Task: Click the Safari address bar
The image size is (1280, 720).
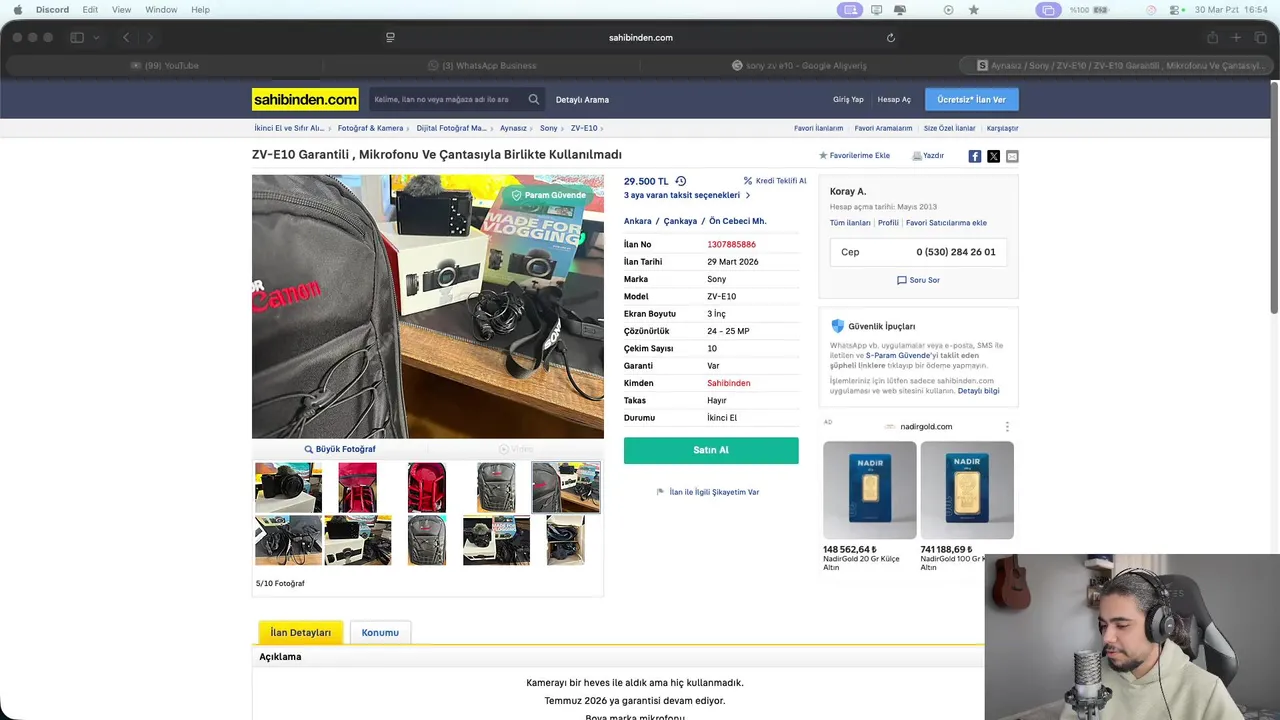Action: coord(640,38)
